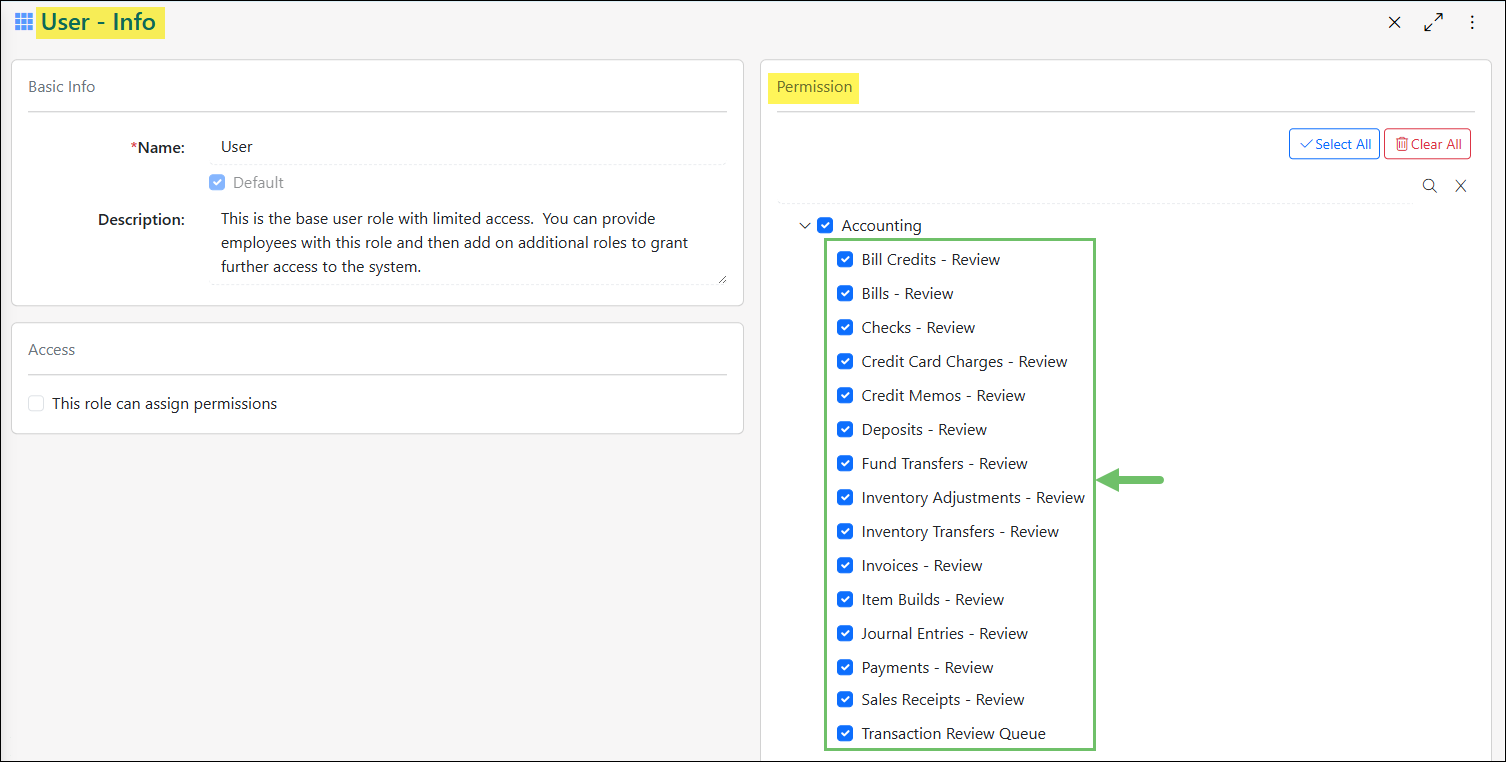Uncheck Credit Card Charges - Review checkbox

point(845,362)
